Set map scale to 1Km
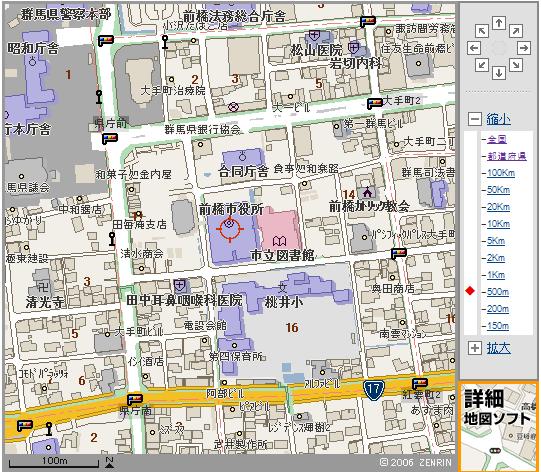This screenshot has width=541, height=472. point(496,275)
